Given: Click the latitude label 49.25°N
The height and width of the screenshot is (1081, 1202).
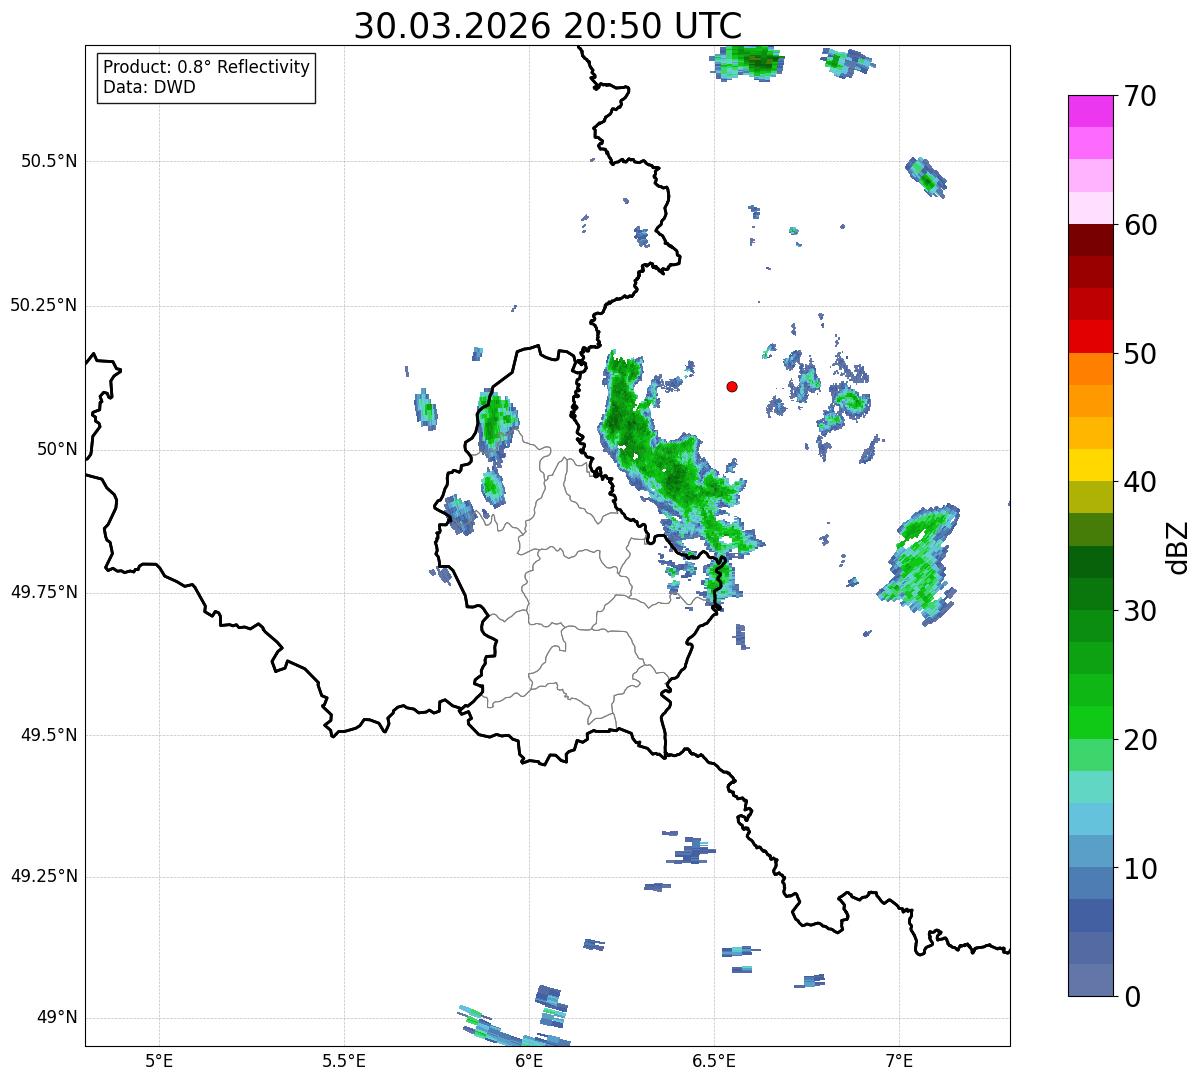Looking at the screenshot, I should 43,876.
